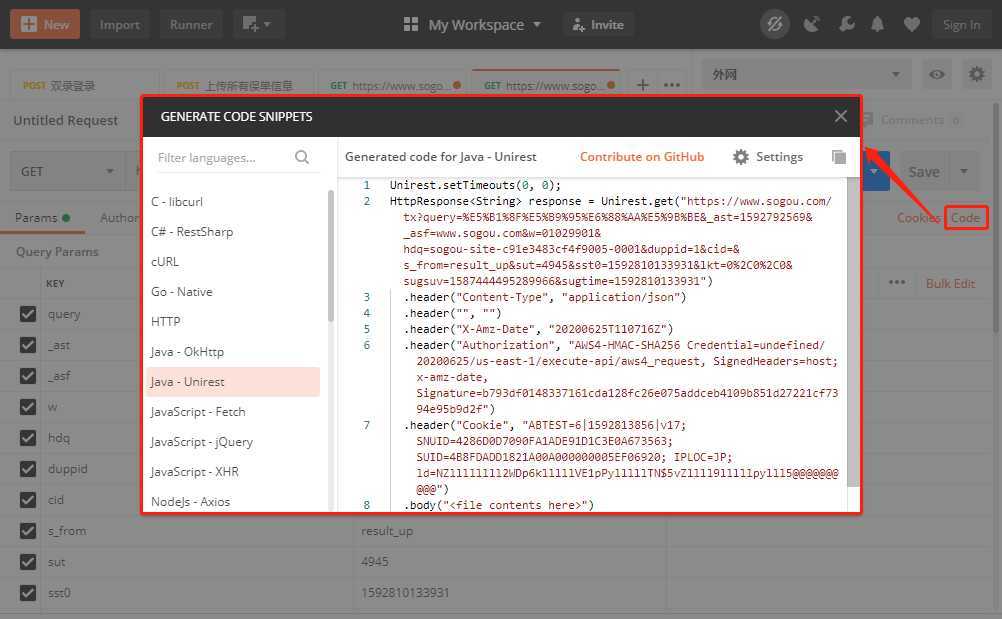The width and height of the screenshot is (1002, 619).
Task: Copy generated code to clipboard icon
Action: tap(838, 157)
